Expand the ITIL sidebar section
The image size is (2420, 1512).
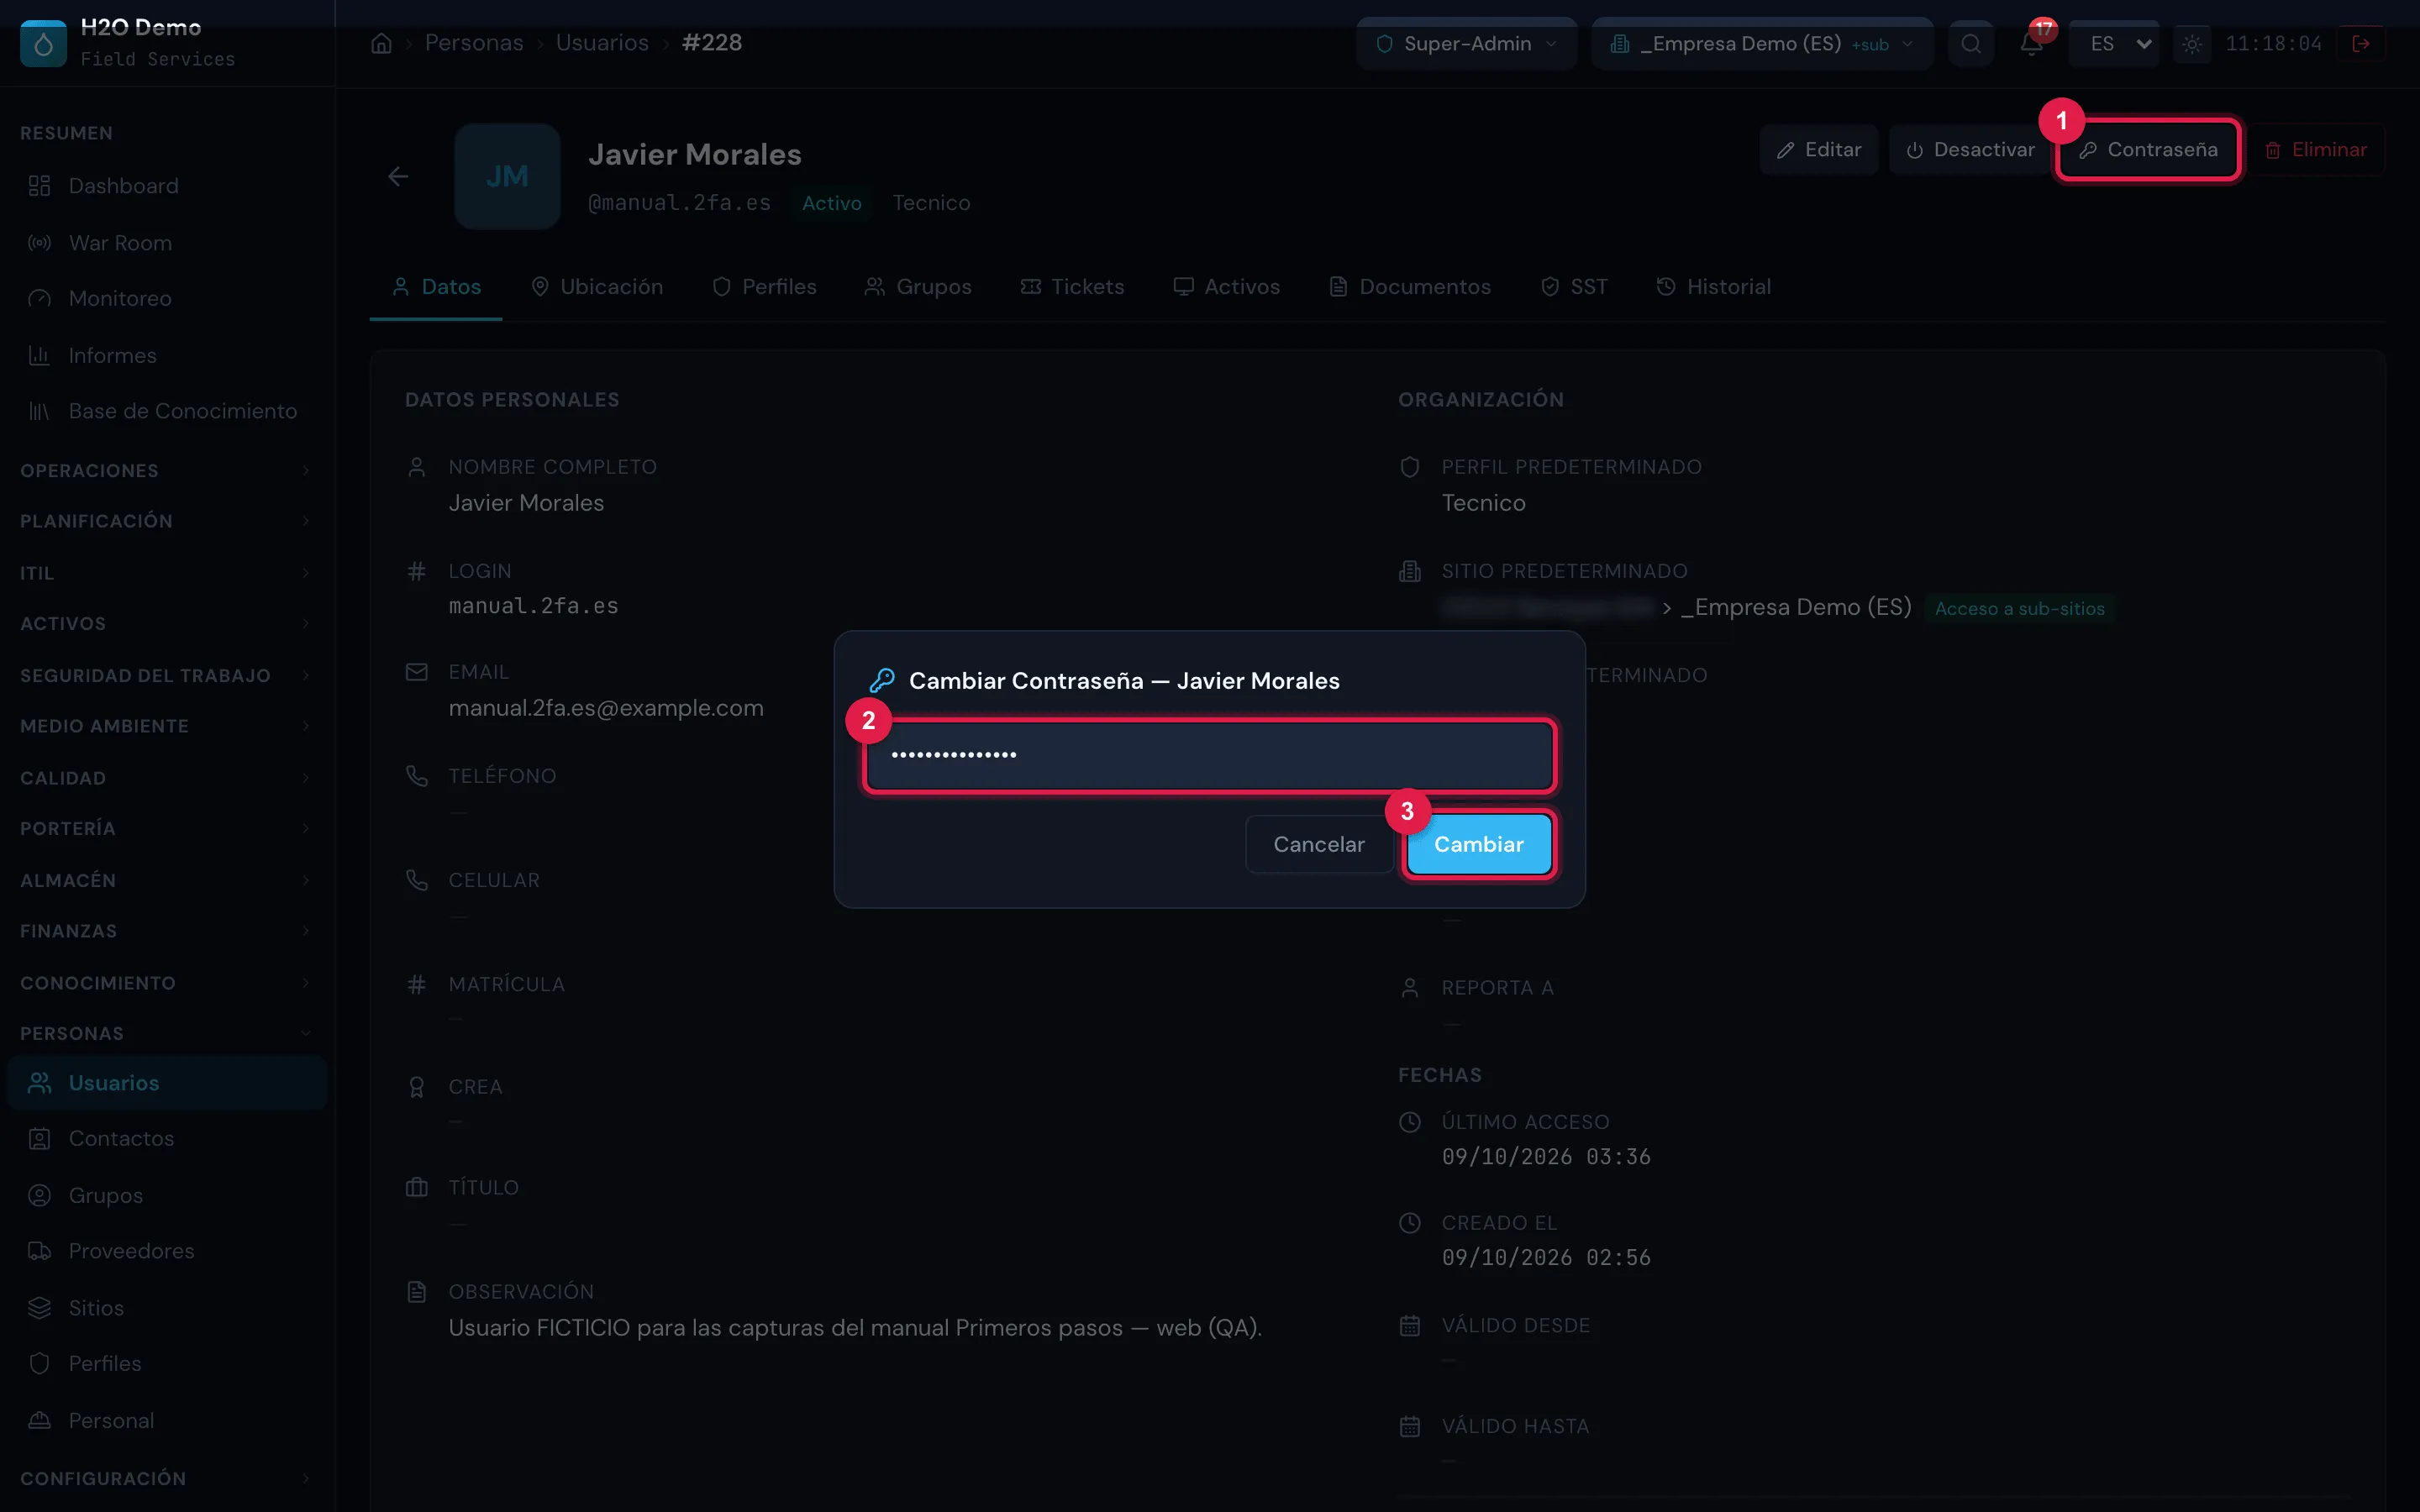[166, 573]
